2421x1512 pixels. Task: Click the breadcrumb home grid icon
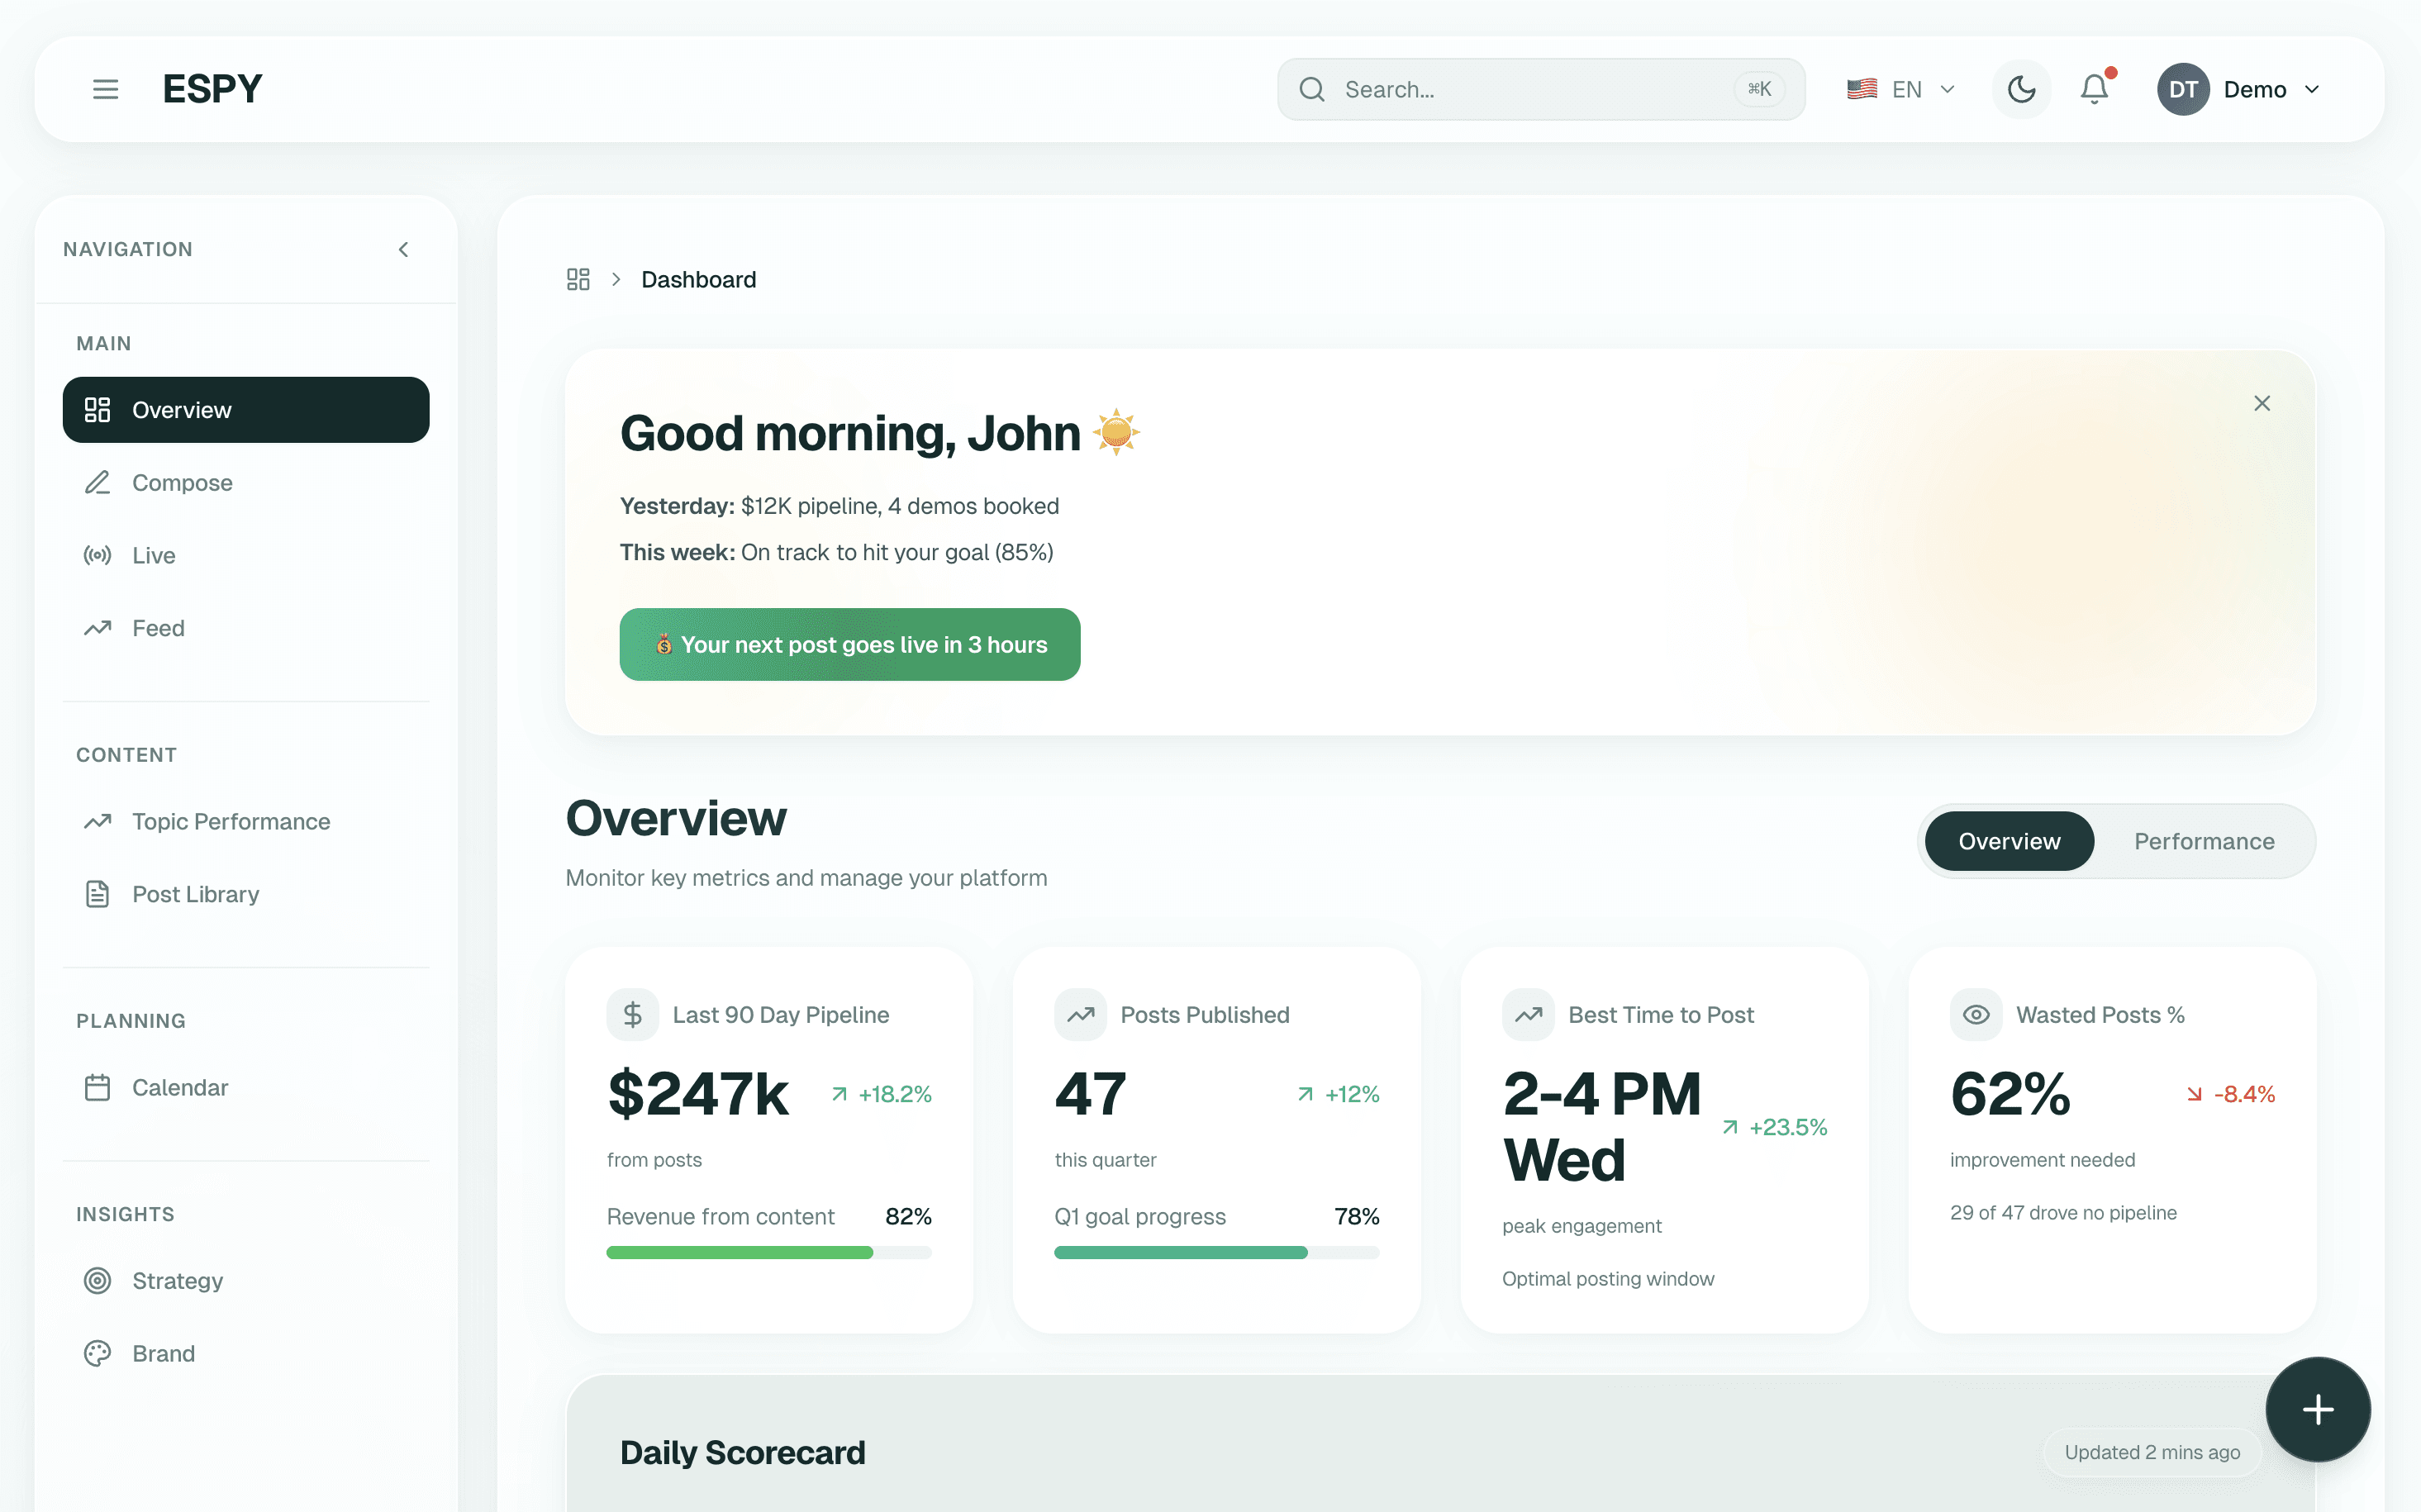(x=578, y=279)
